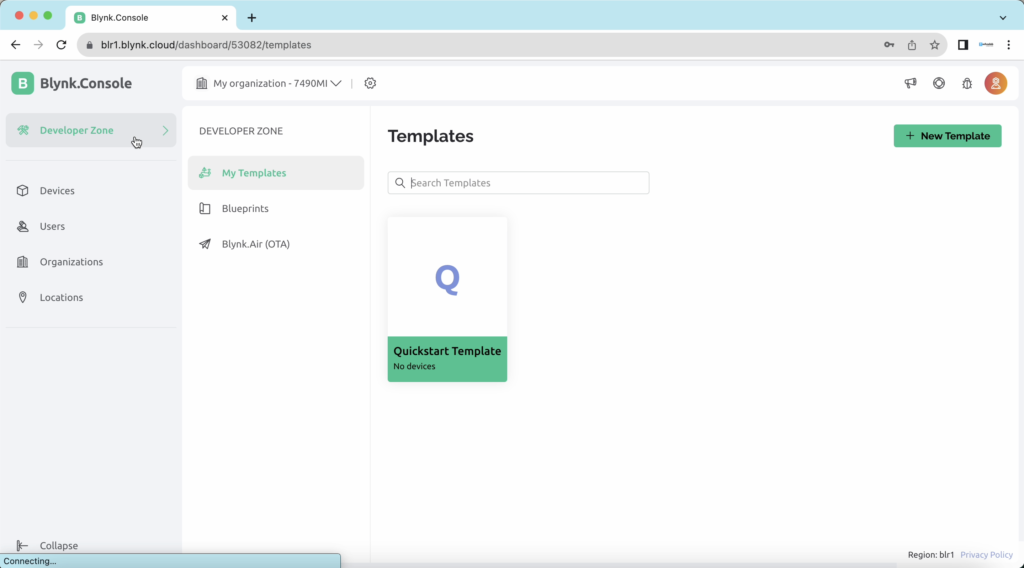Click the Devices cube icon
1024x568 pixels.
point(23,191)
